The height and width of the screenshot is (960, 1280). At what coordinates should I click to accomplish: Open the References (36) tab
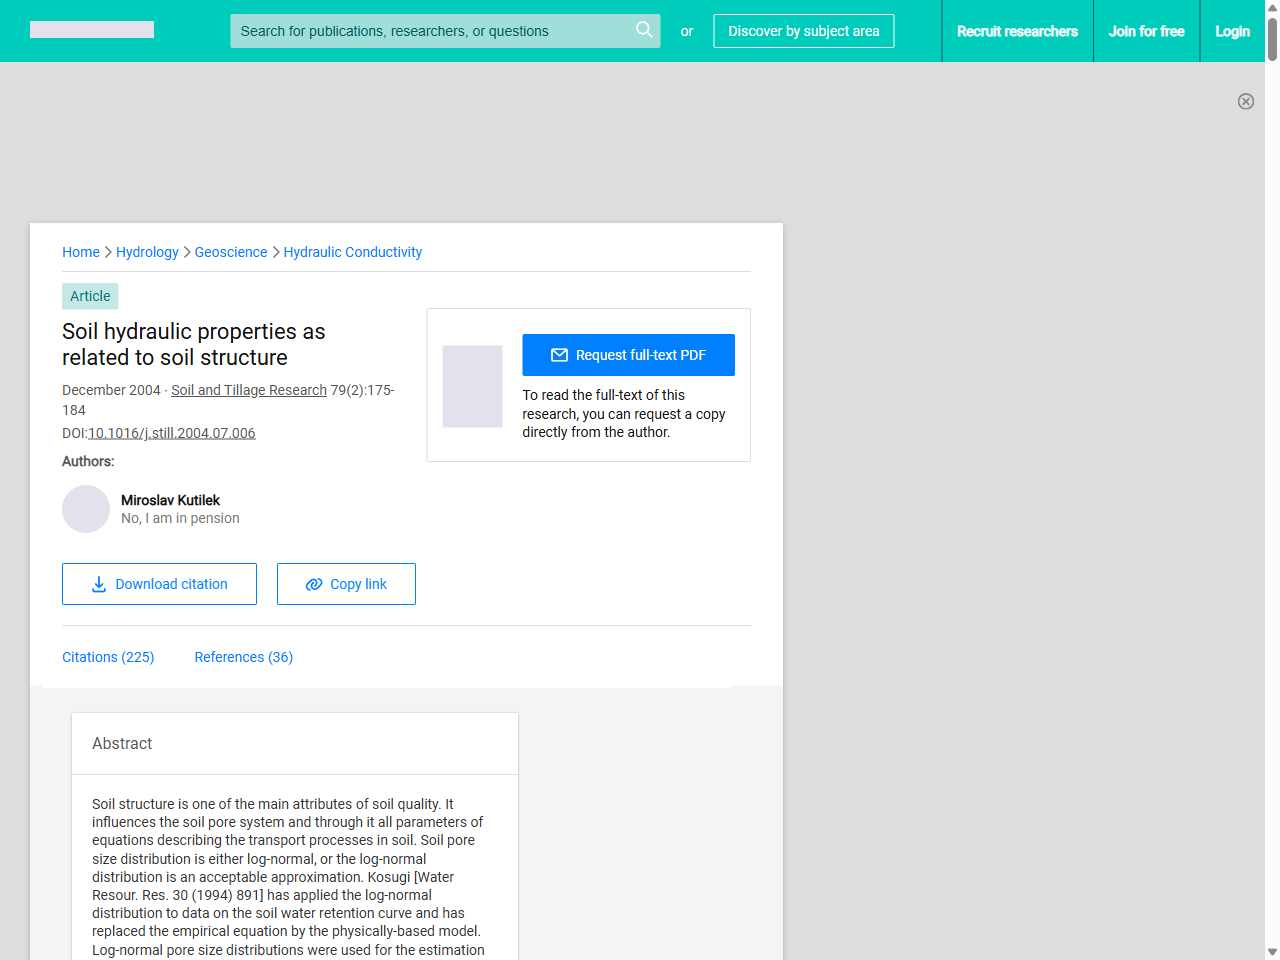(243, 657)
